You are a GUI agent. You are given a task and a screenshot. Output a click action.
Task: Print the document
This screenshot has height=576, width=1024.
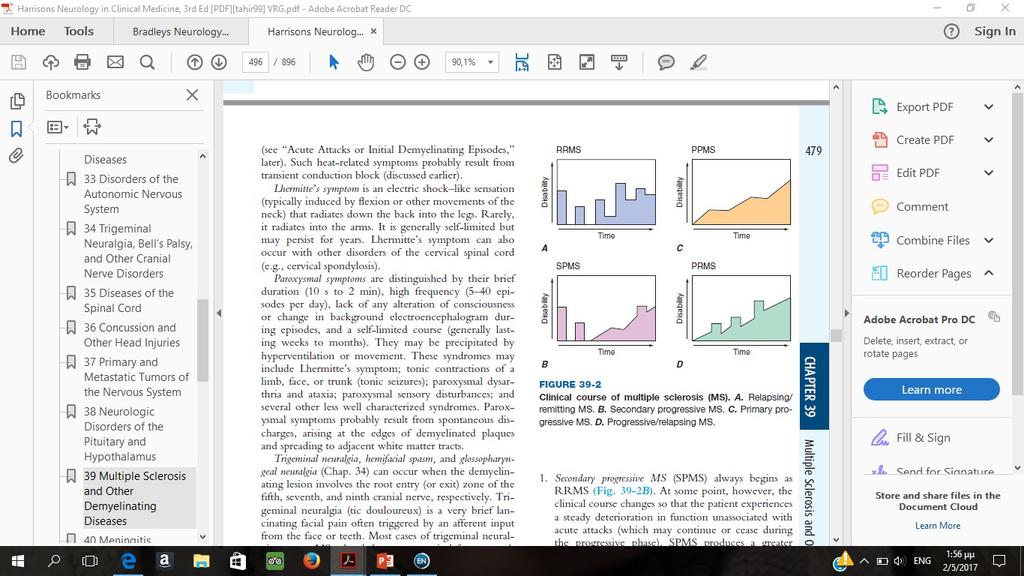(82, 62)
